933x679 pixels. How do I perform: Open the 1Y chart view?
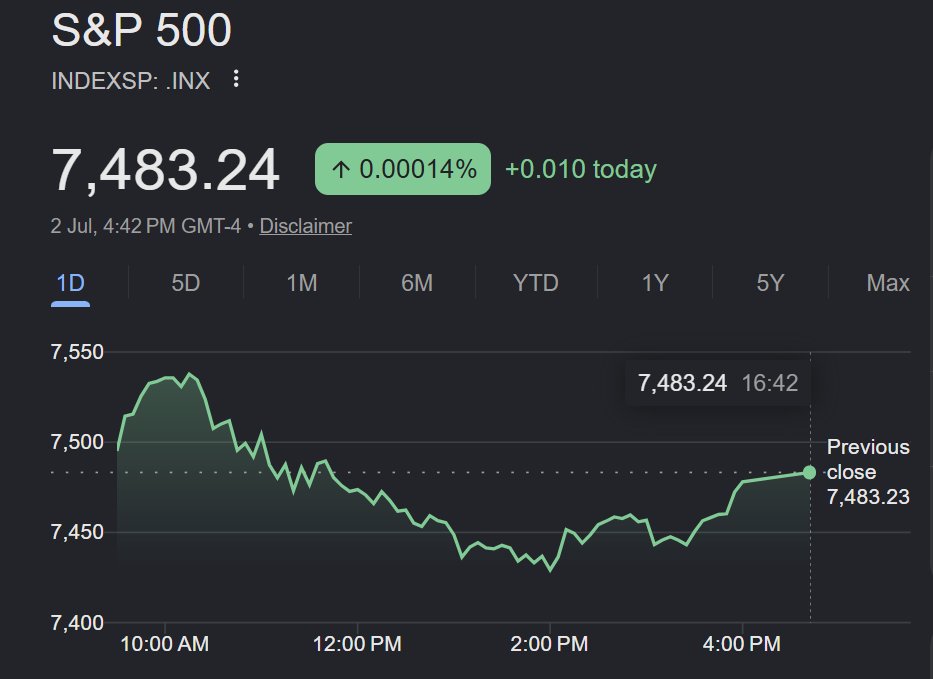[655, 283]
